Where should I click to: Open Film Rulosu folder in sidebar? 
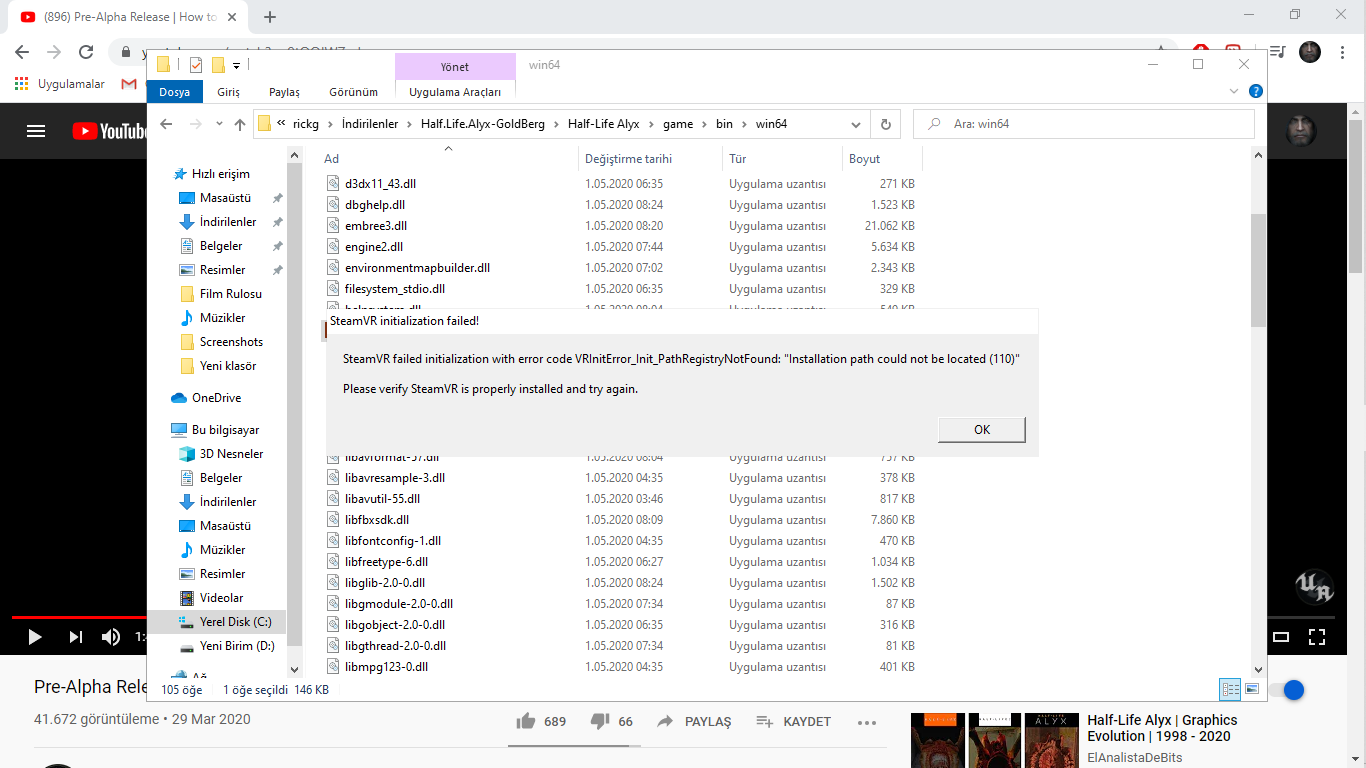[x=230, y=294]
